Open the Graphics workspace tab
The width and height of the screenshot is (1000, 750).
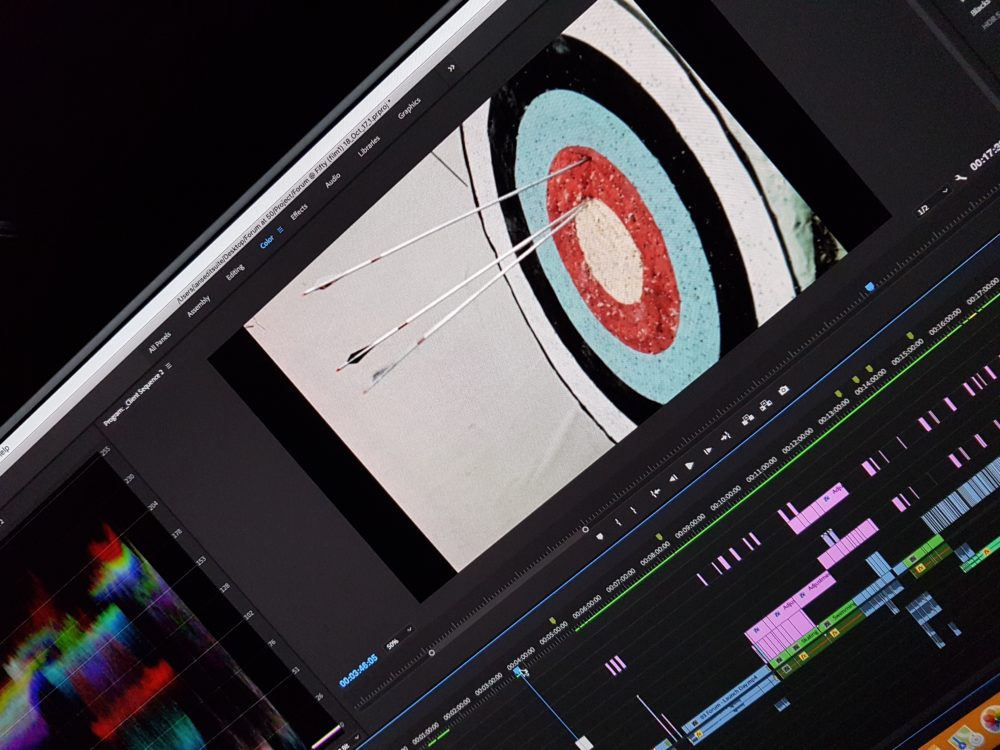409,109
